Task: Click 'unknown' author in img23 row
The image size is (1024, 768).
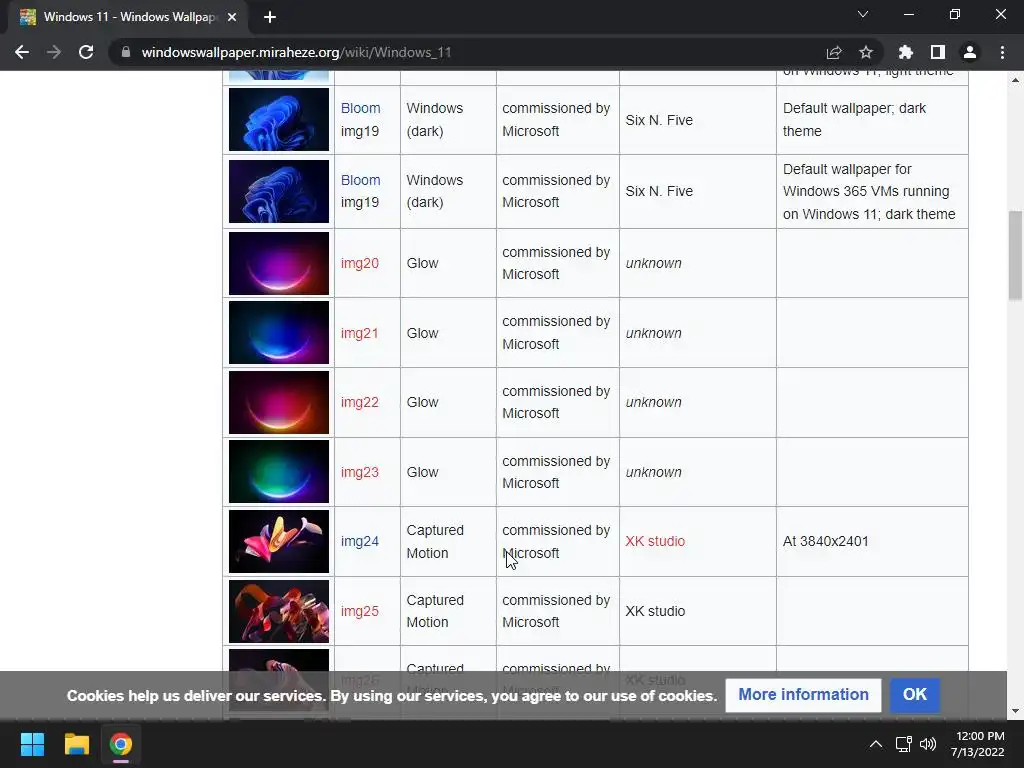Action: pos(654,472)
